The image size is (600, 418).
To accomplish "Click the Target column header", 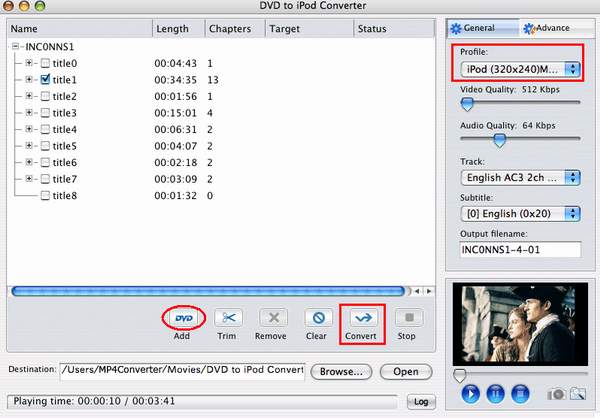I will (x=310, y=29).
